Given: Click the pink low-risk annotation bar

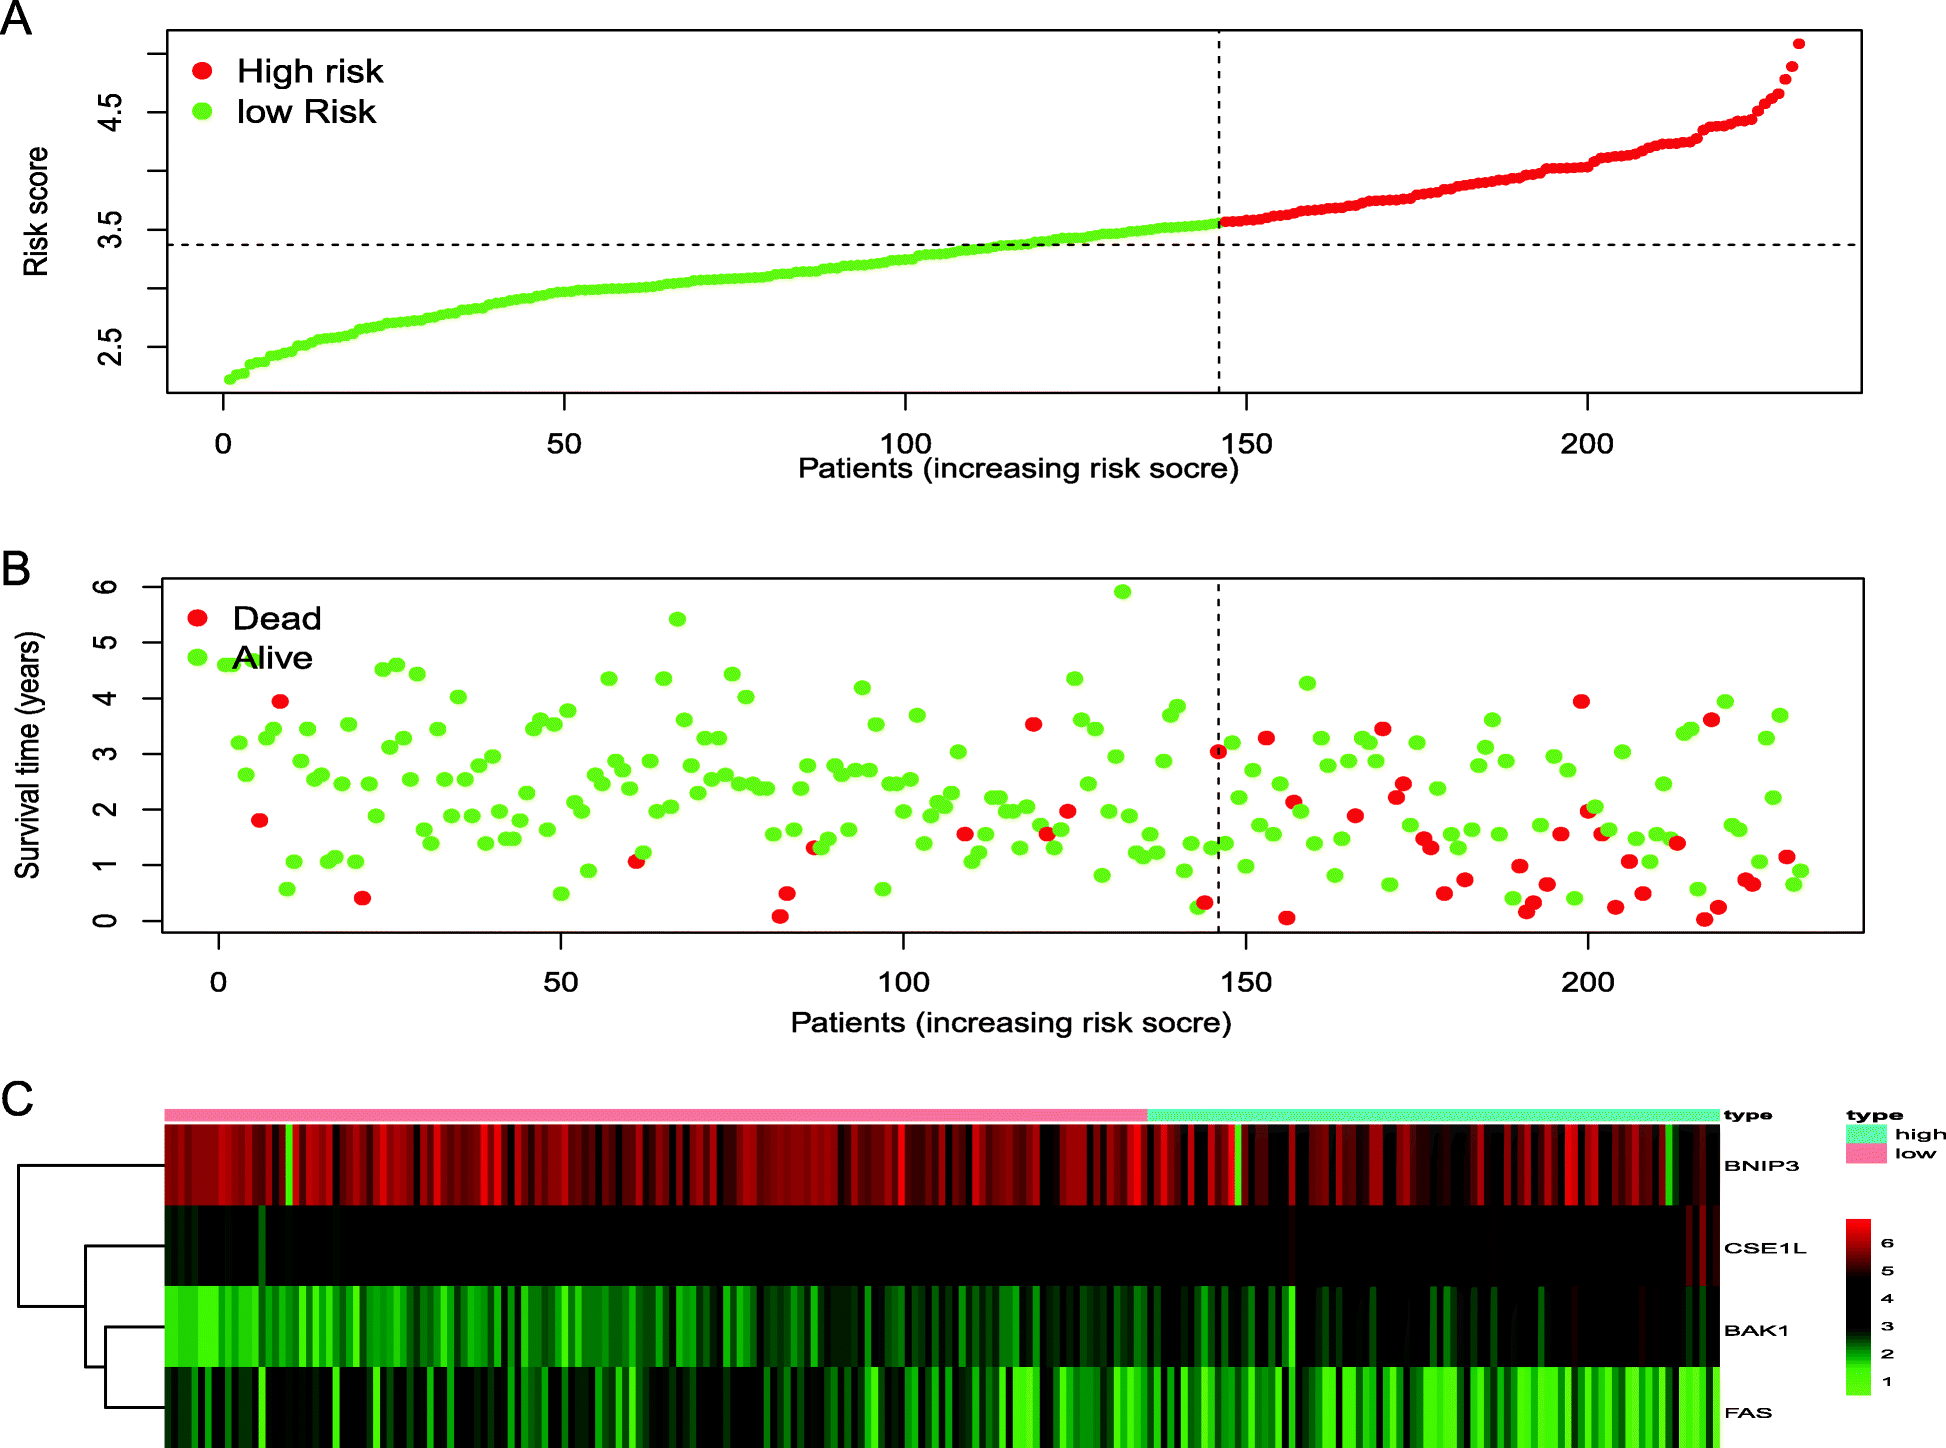Looking at the screenshot, I should 656,1115.
